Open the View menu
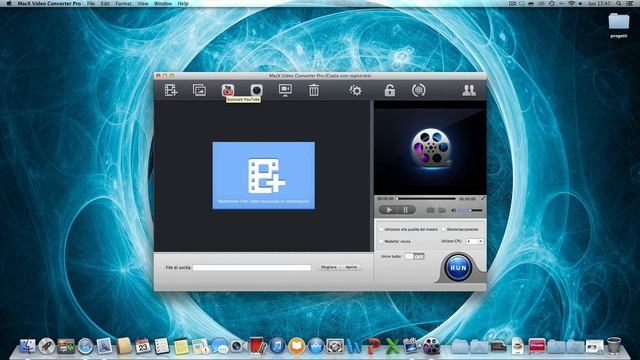640x360 pixels. click(142, 3)
